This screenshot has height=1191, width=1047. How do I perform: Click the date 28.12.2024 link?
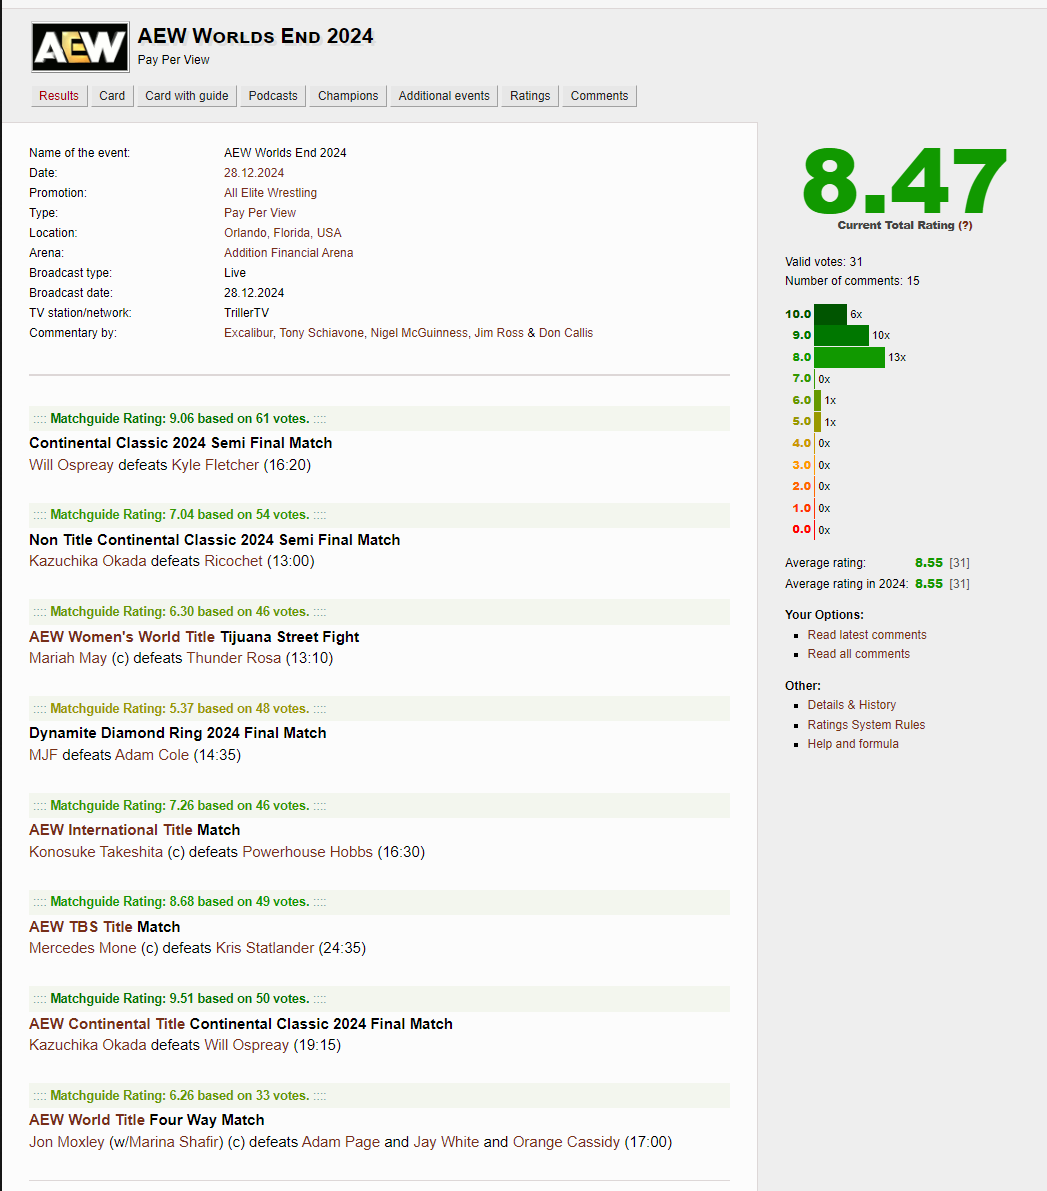[254, 173]
